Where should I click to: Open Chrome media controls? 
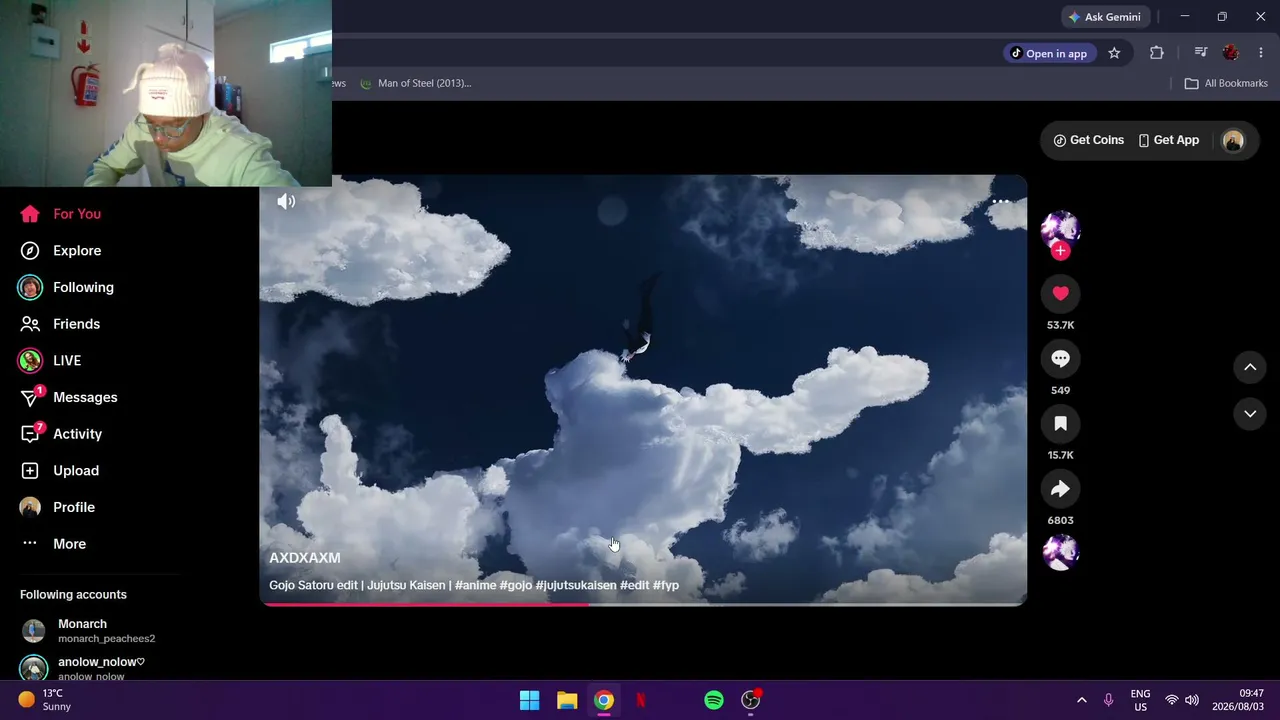tap(1201, 53)
